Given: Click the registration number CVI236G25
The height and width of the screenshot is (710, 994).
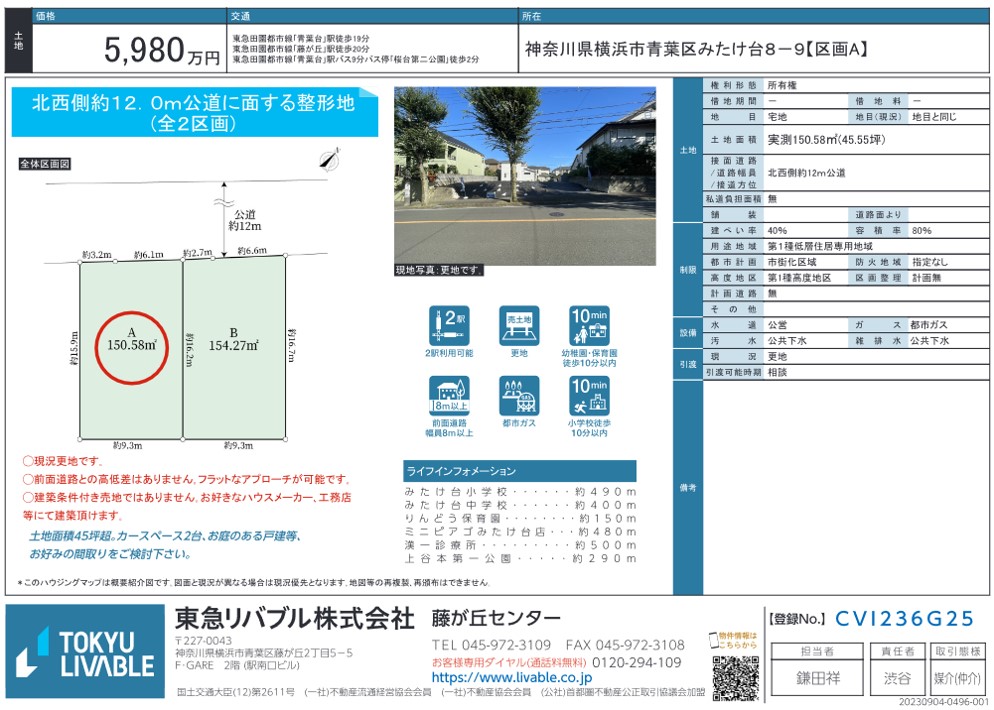Looking at the screenshot, I should [x=903, y=619].
